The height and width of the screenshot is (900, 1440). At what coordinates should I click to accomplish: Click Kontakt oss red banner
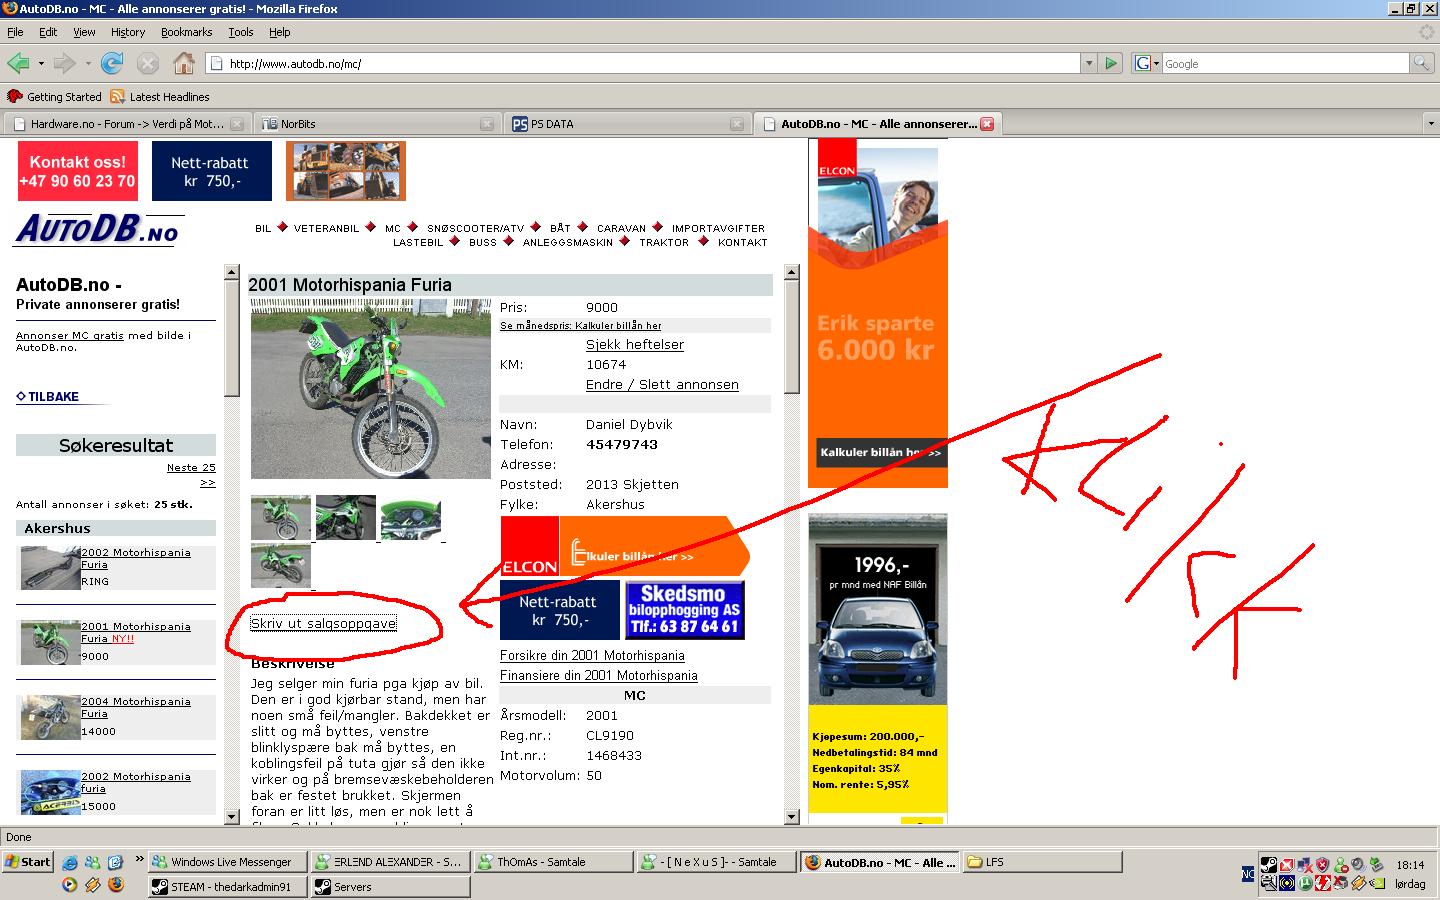[77, 171]
